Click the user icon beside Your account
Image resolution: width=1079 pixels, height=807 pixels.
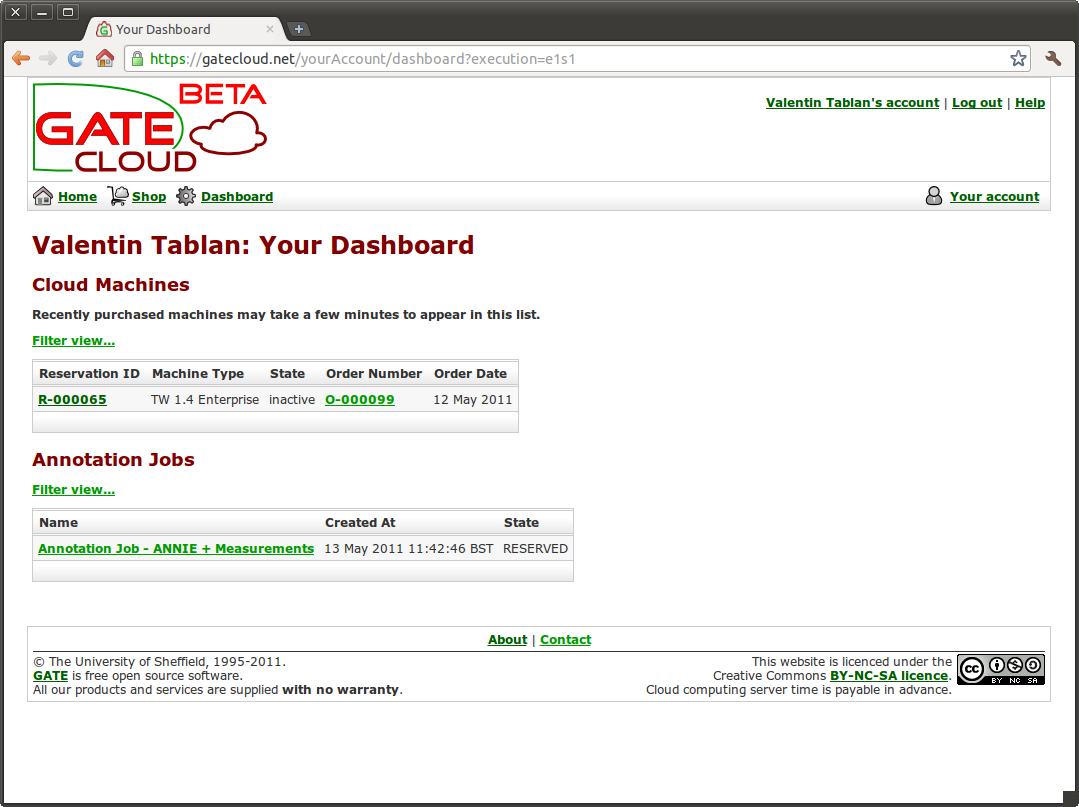tap(934, 196)
